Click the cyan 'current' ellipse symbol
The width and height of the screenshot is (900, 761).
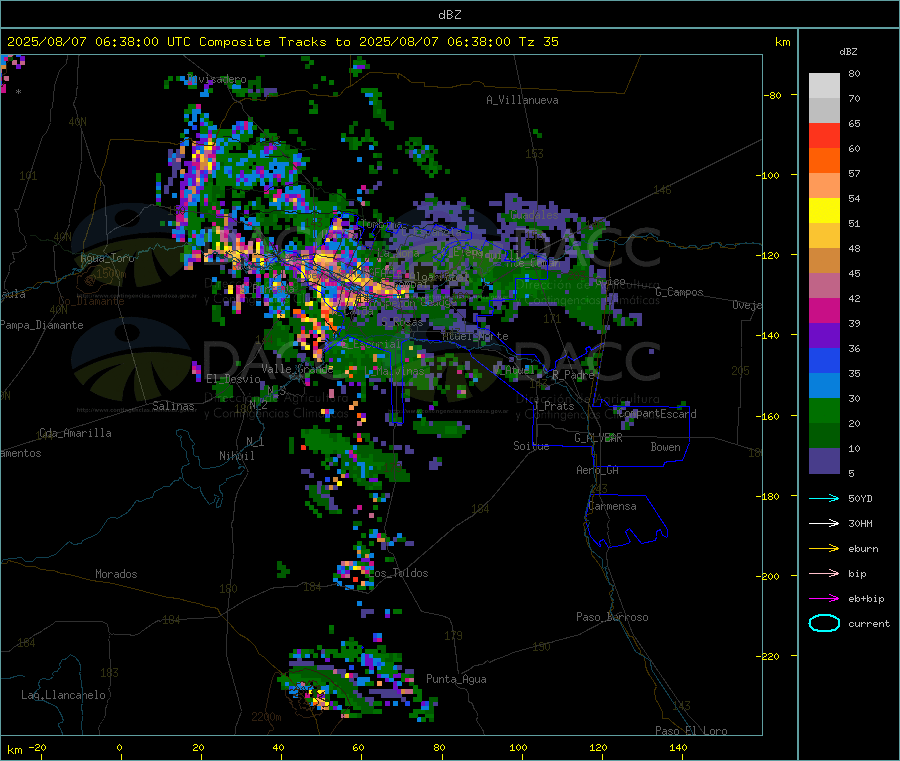824,623
